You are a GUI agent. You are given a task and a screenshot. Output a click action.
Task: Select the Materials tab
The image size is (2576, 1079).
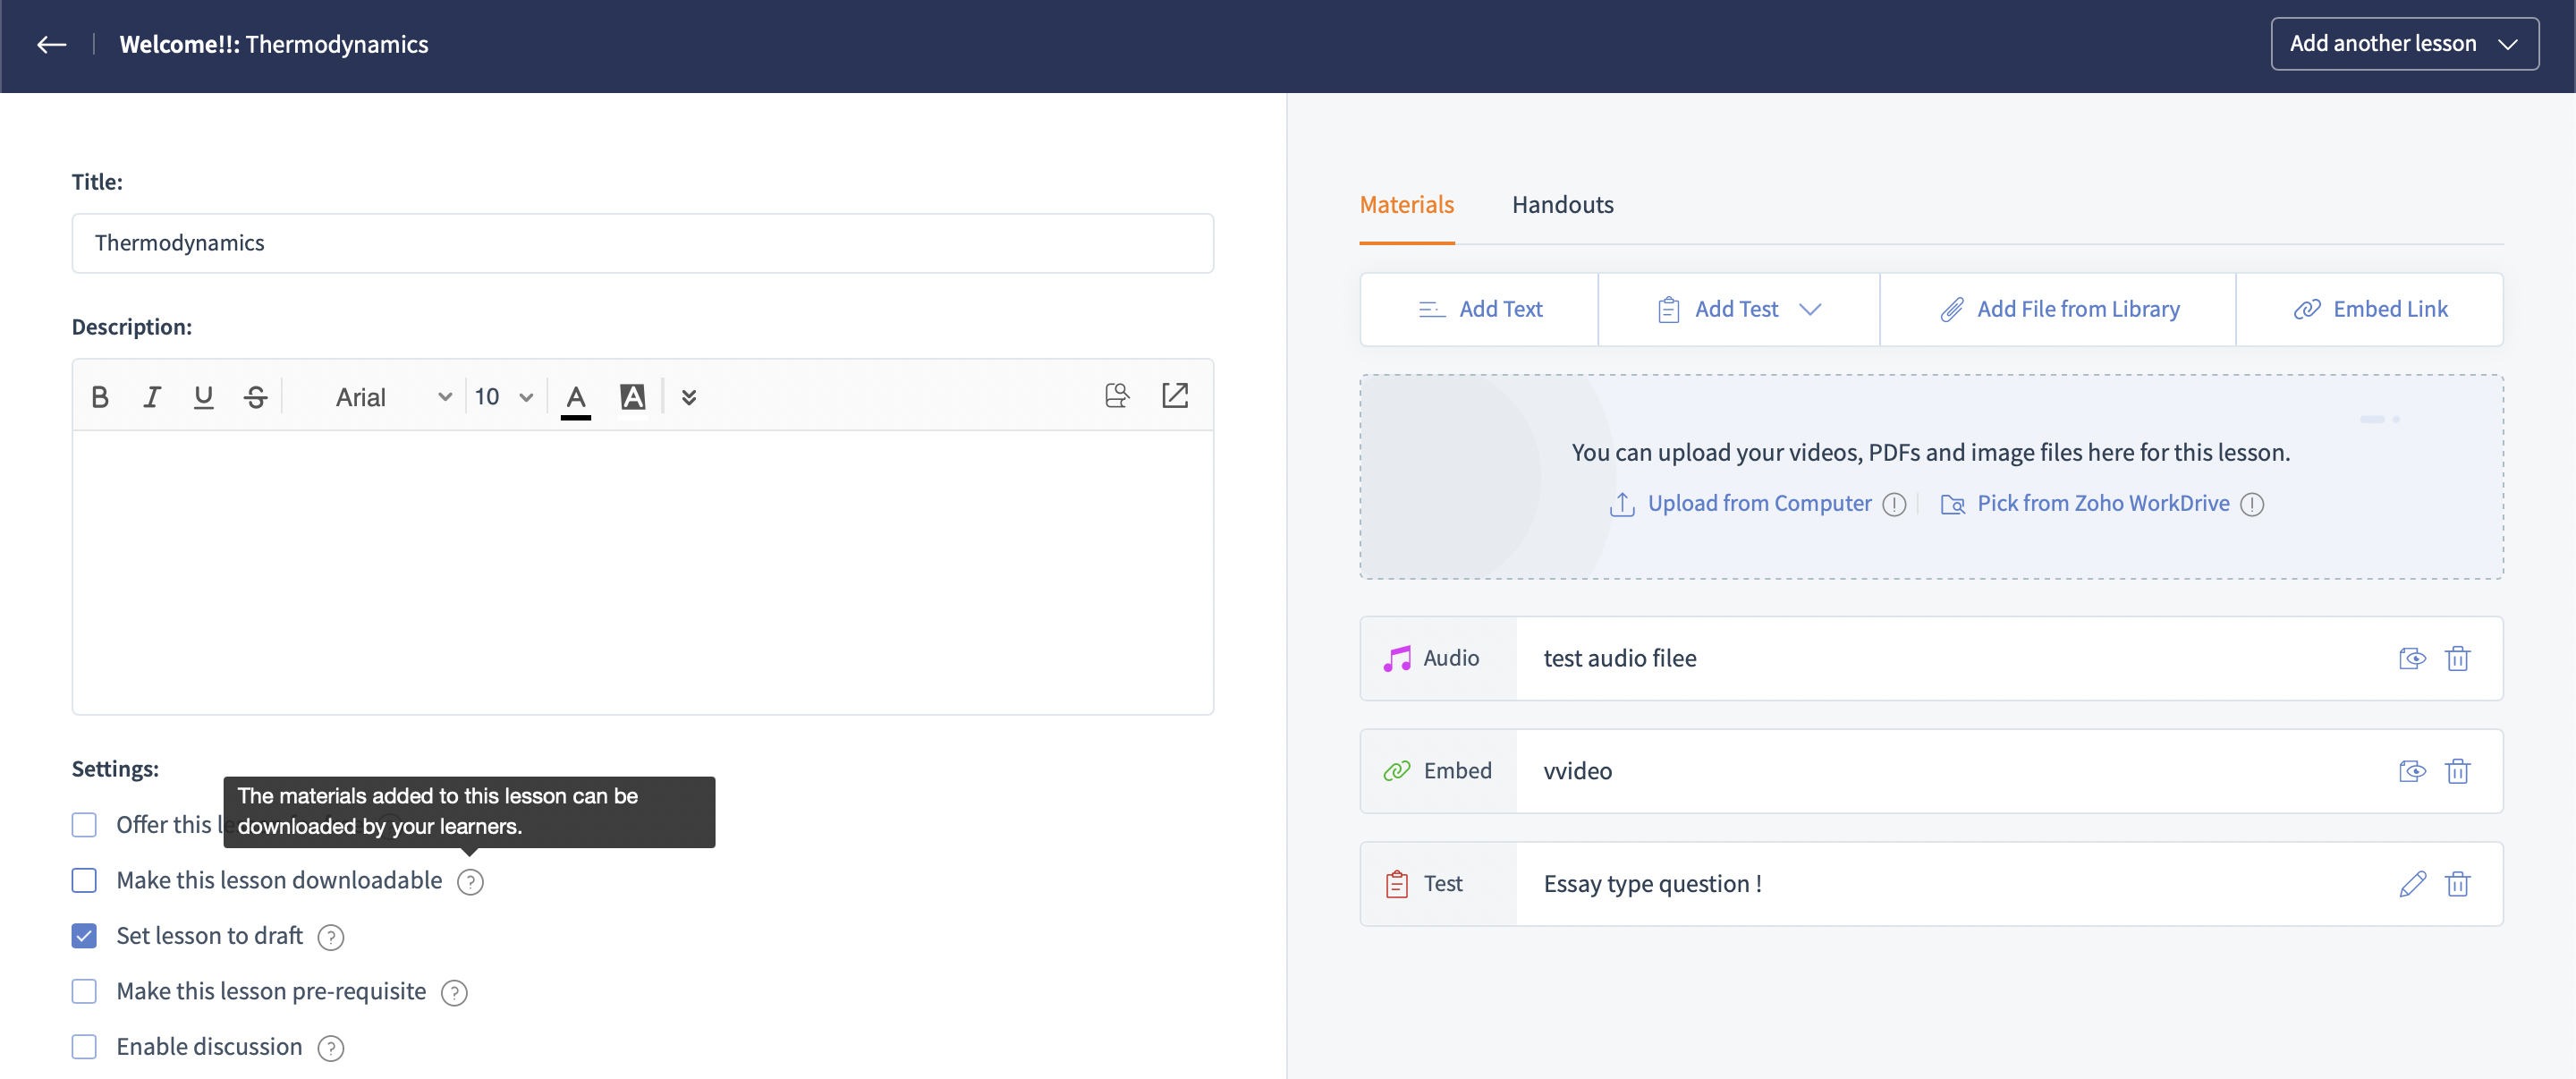tap(1406, 205)
